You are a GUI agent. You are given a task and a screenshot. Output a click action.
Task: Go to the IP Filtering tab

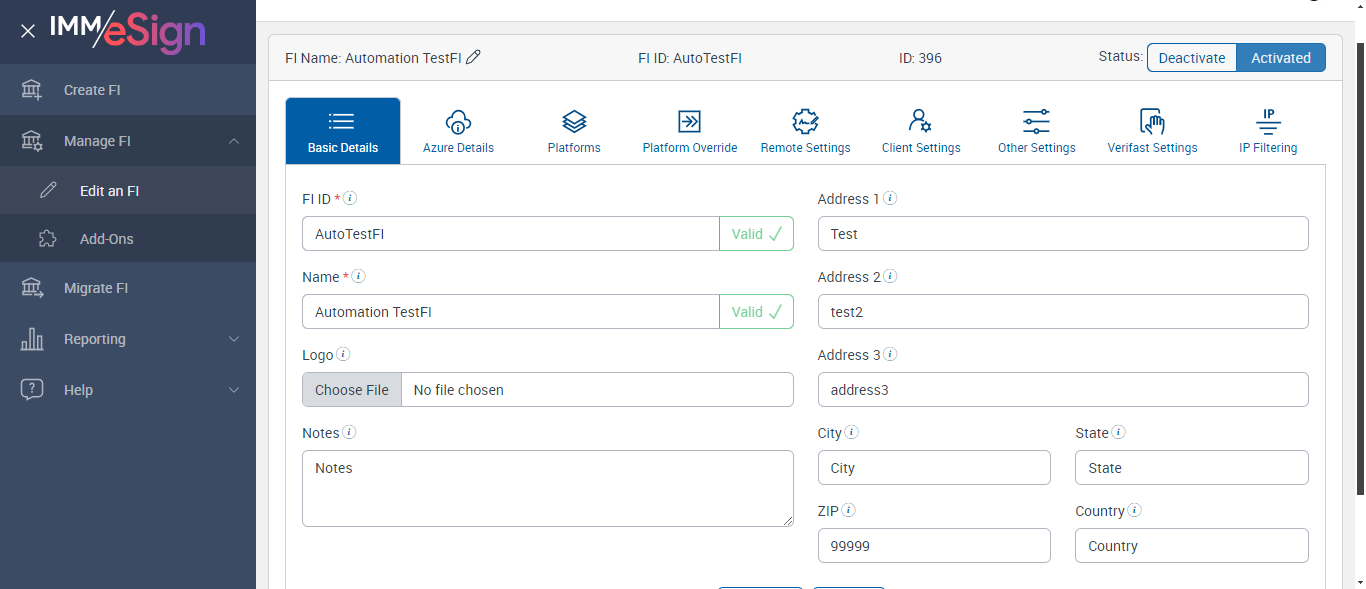[x=1268, y=131]
